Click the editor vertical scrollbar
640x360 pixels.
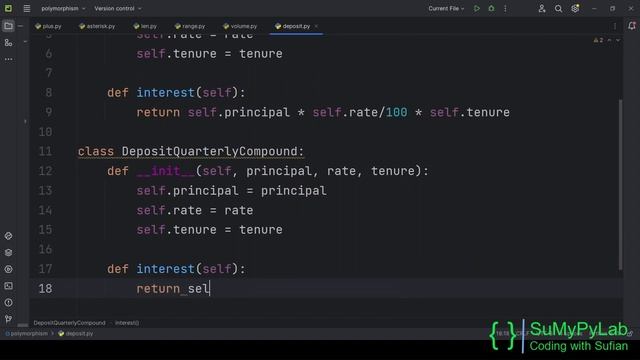tap(620, 184)
